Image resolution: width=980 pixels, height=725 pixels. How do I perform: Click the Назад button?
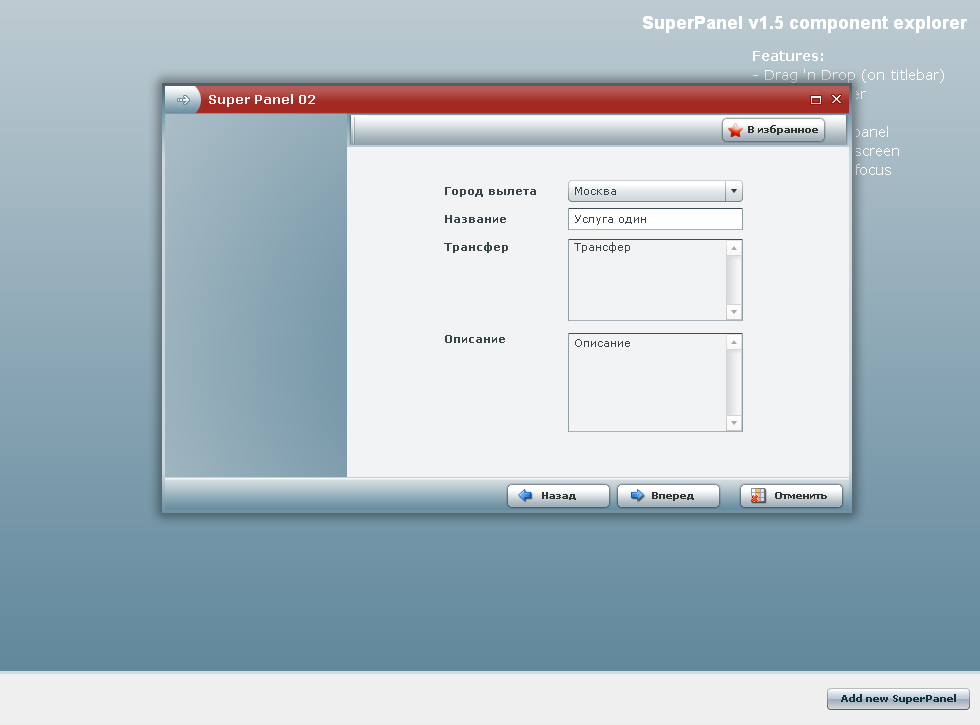coord(558,496)
